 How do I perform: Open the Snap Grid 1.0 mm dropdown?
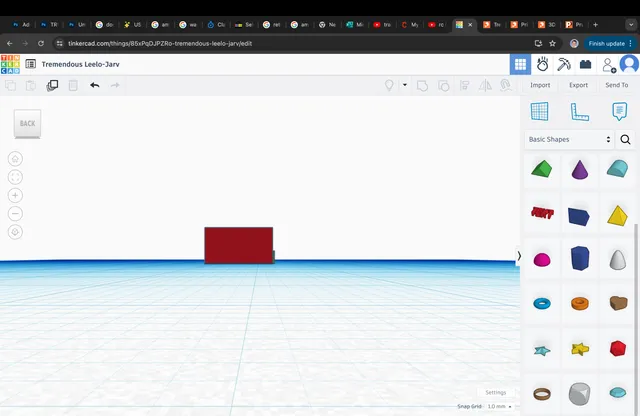coord(499,407)
